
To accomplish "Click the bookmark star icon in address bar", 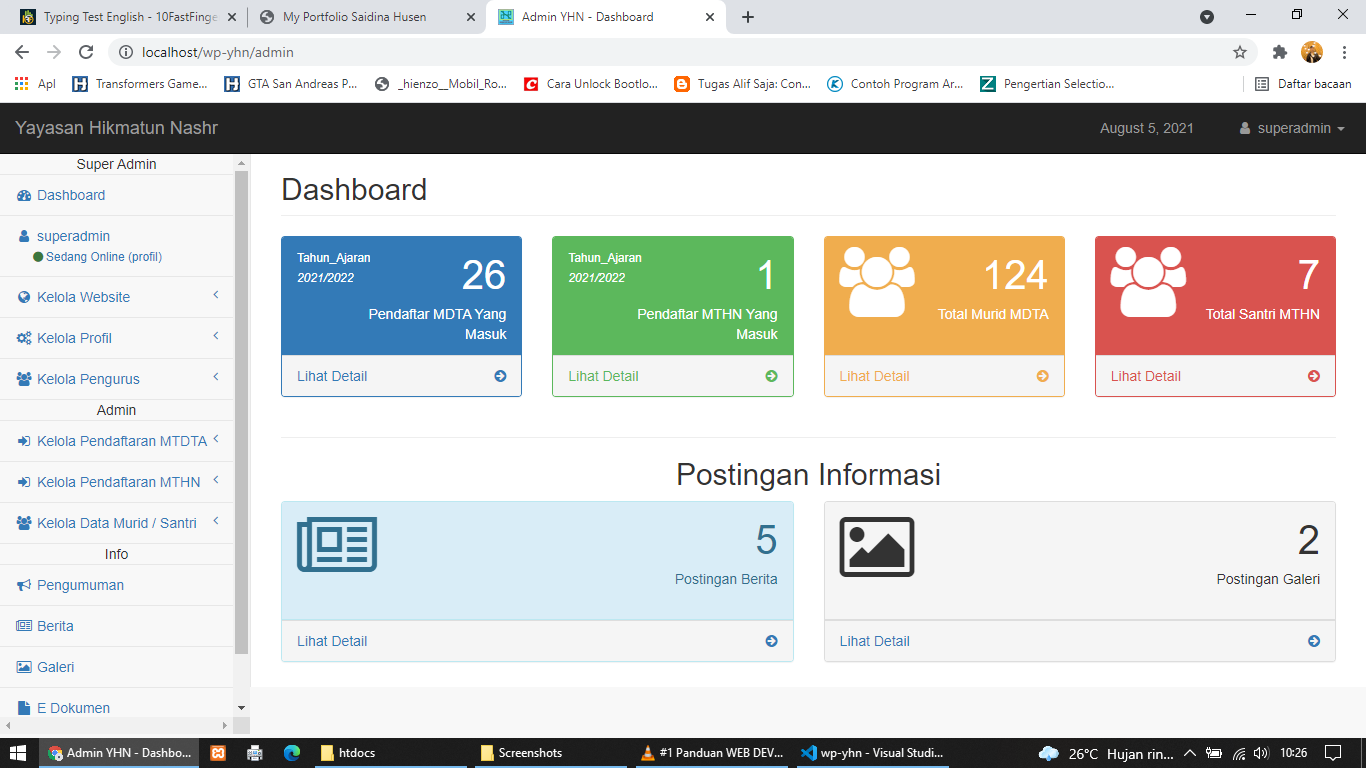I will point(1240,52).
